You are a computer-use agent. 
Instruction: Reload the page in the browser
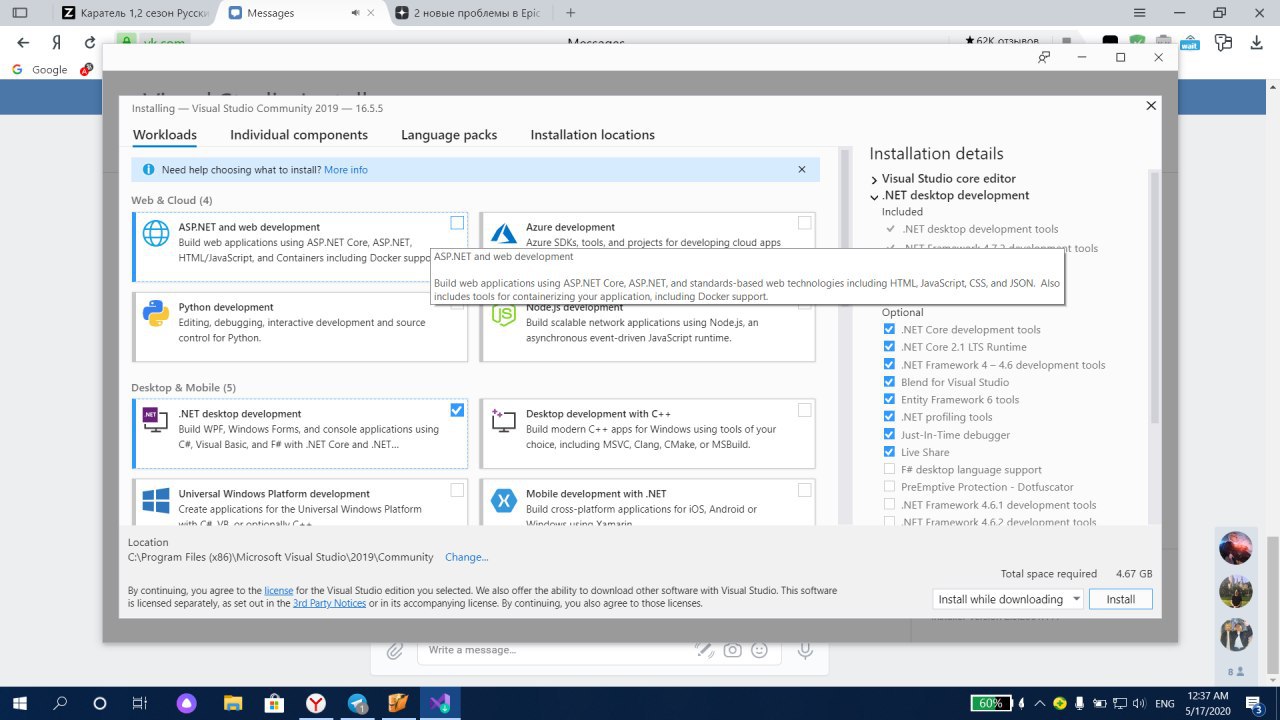point(90,43)
